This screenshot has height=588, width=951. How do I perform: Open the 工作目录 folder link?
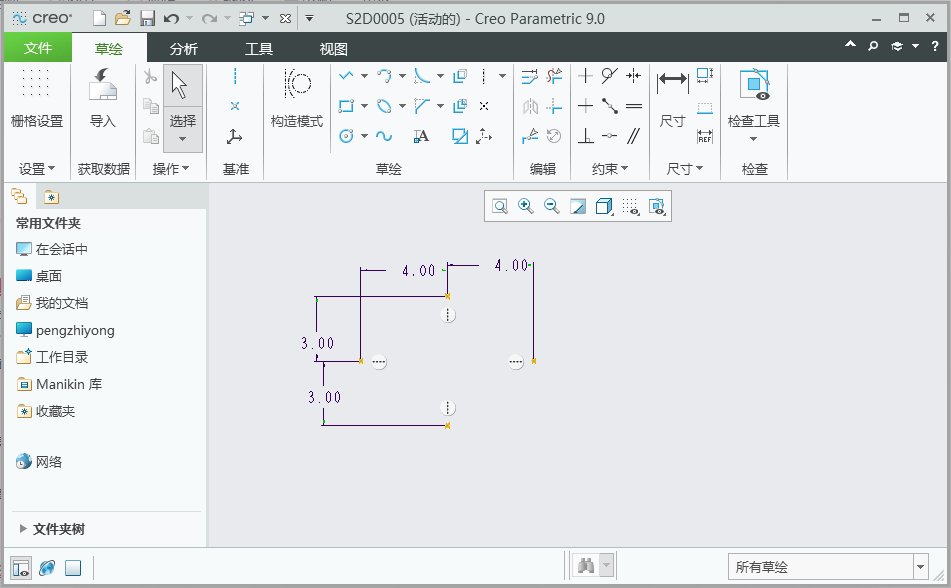[63, 357]
